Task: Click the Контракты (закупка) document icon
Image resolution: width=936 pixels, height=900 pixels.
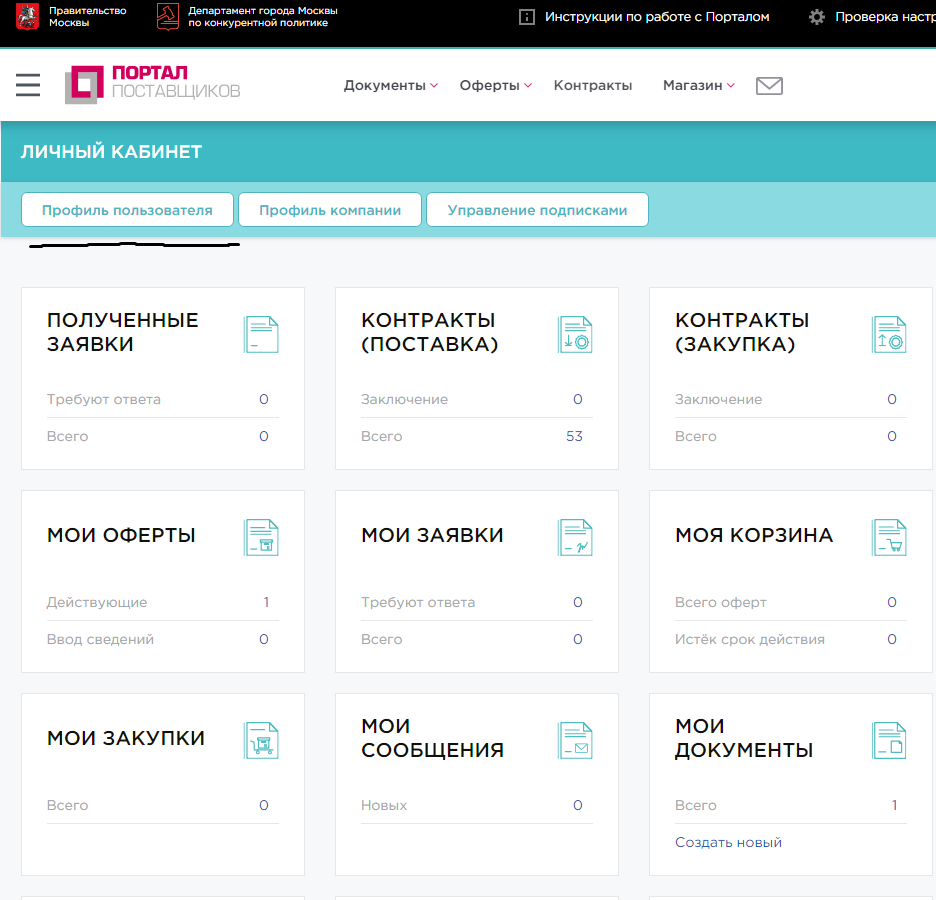Action: pyautogui.click(x=889, y=334)
